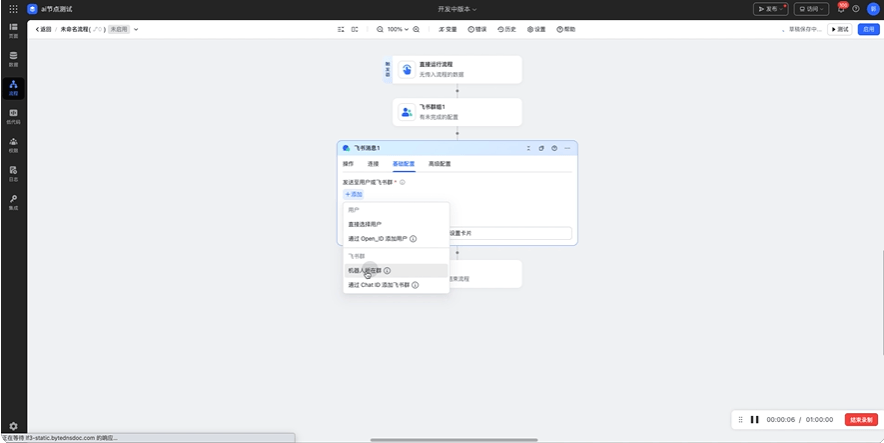Open 帮助 in the toolbar
This screenshot has height=443, width=884.
(x=566, y=29)
